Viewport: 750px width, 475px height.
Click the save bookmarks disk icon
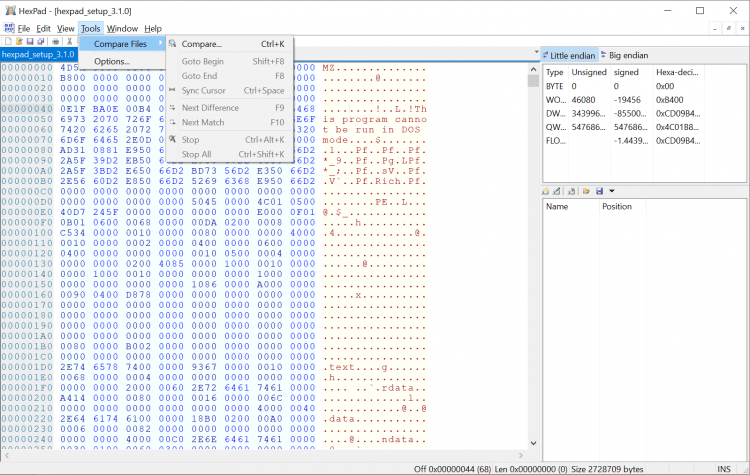598,191
